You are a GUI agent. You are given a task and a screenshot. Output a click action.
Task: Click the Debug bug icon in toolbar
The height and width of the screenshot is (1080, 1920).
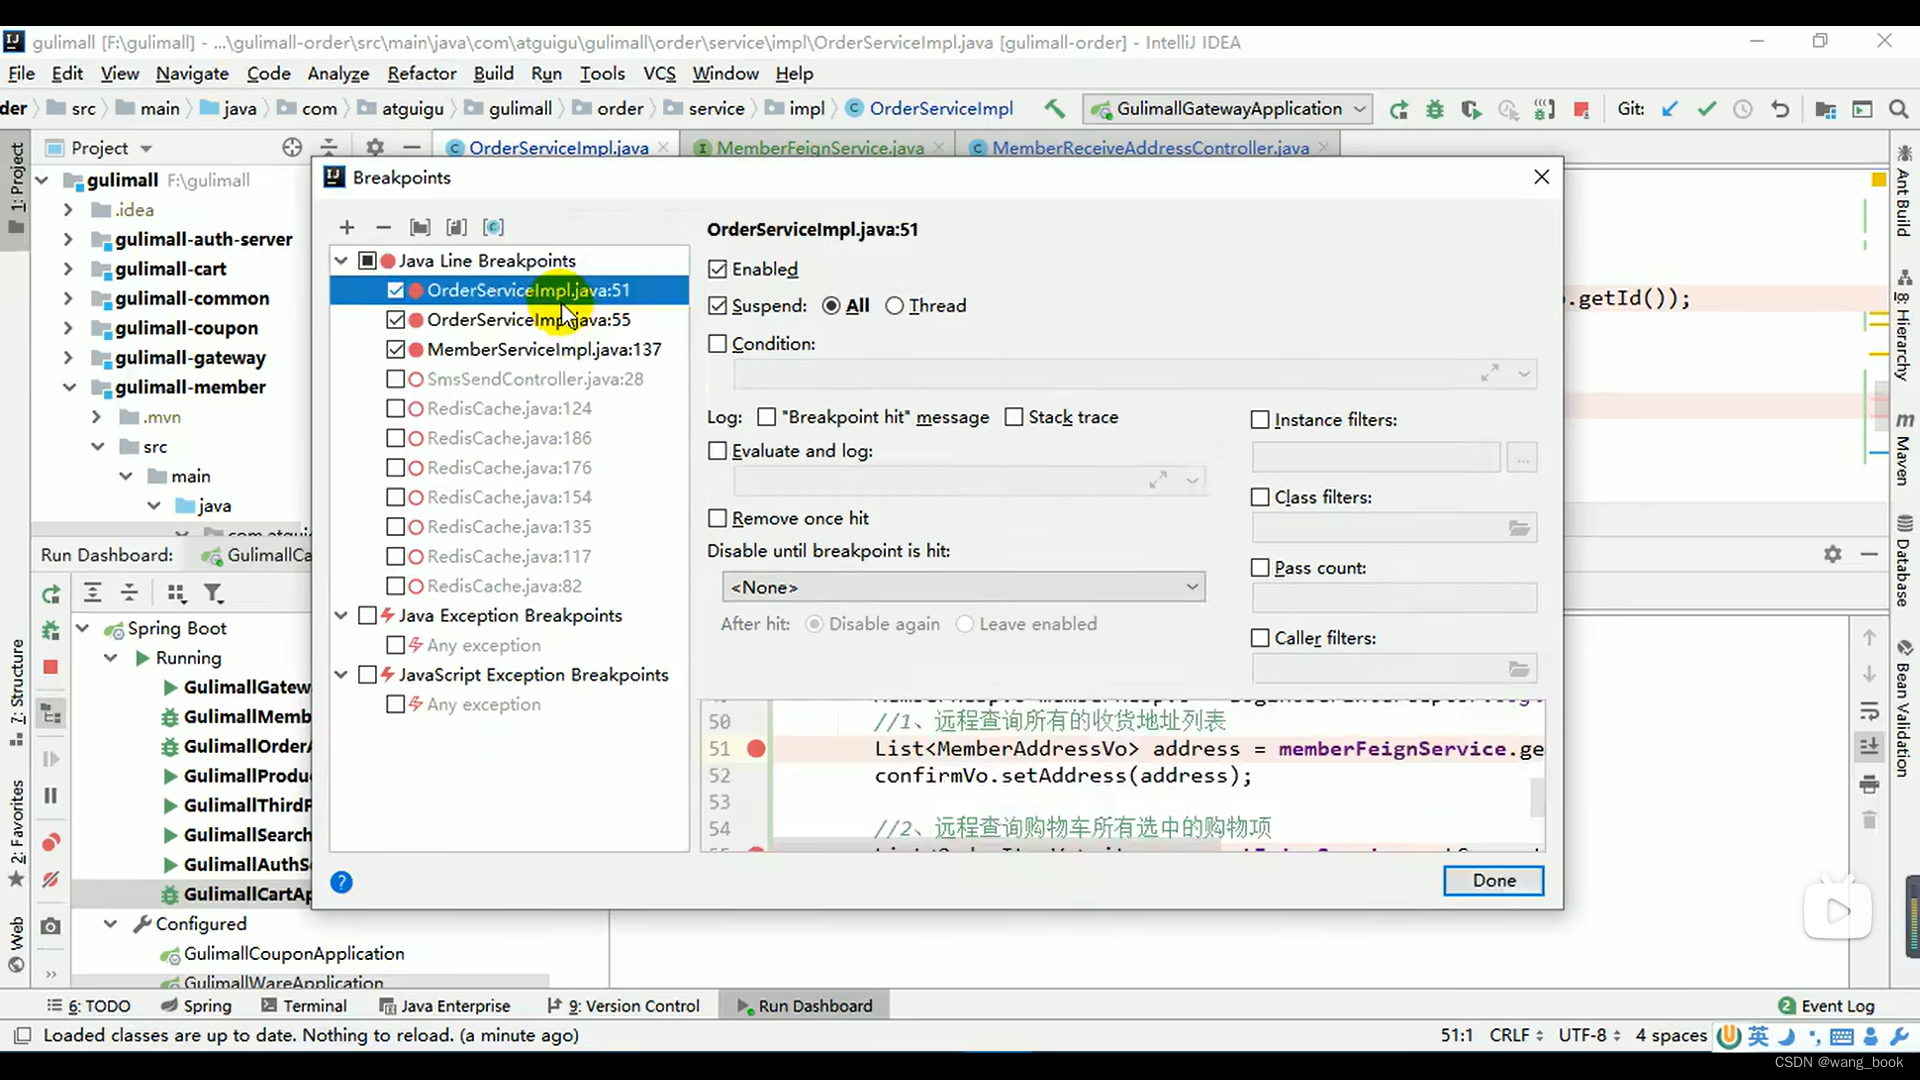1434,109
